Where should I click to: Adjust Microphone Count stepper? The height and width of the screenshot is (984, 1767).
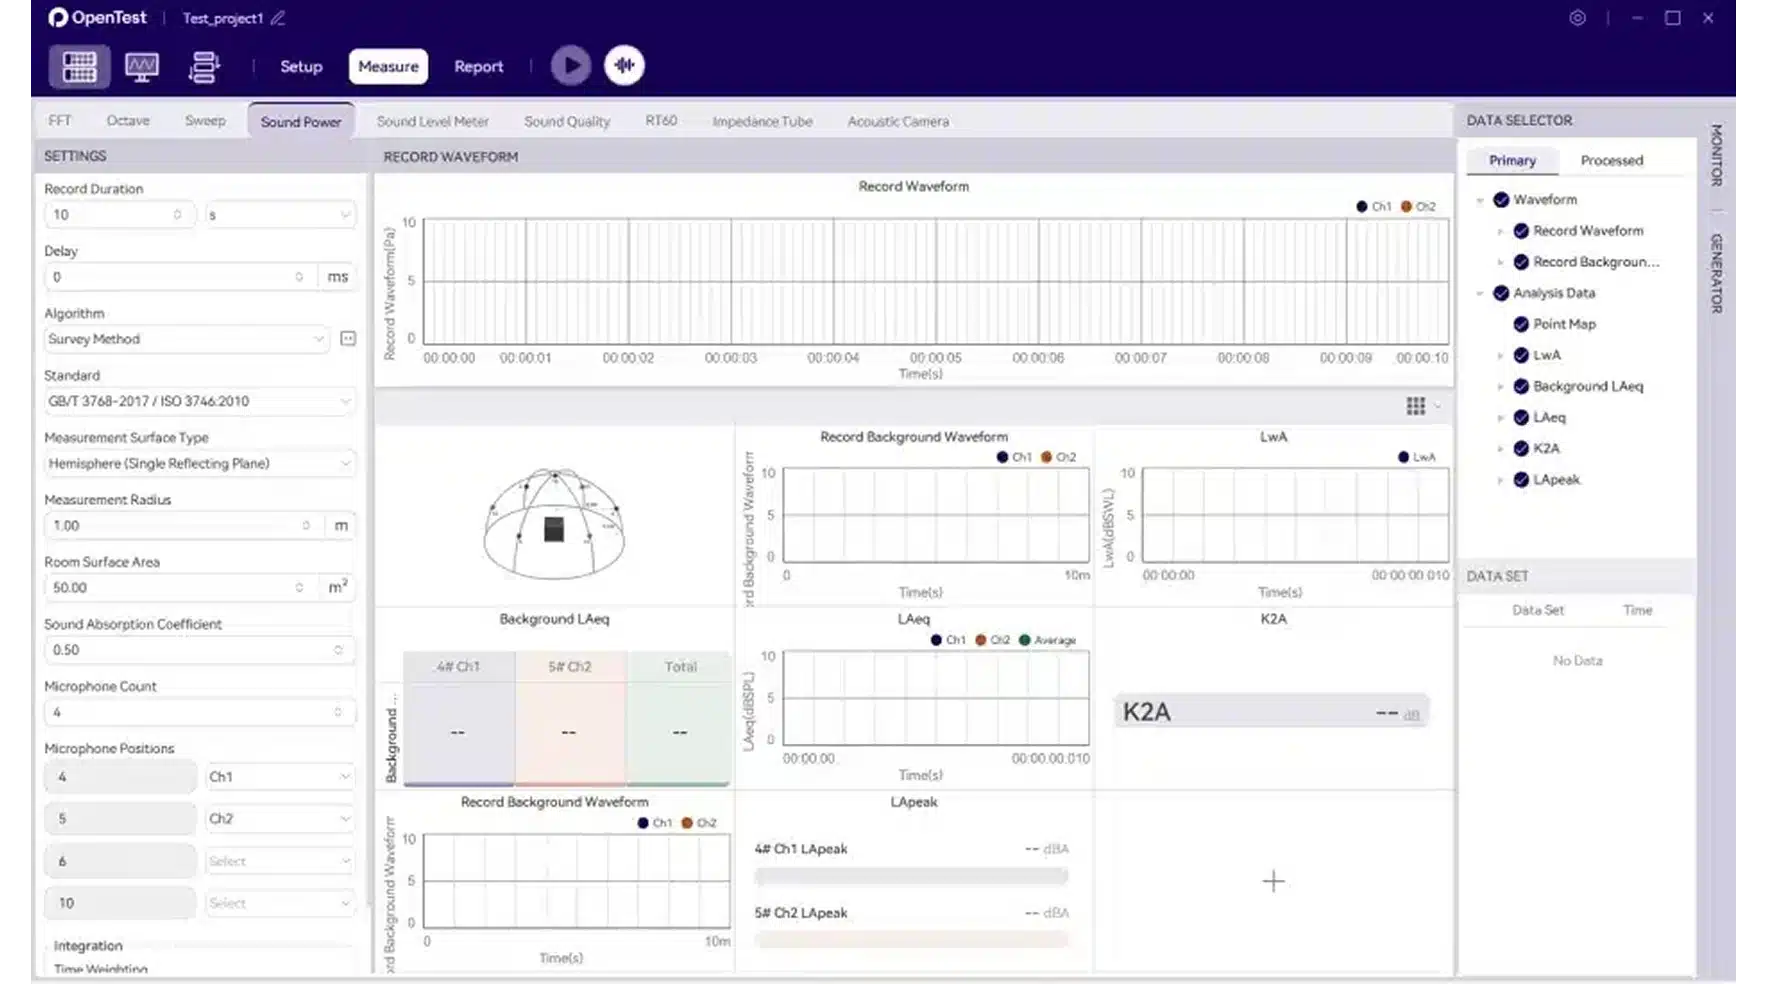[x=338, y=712]
